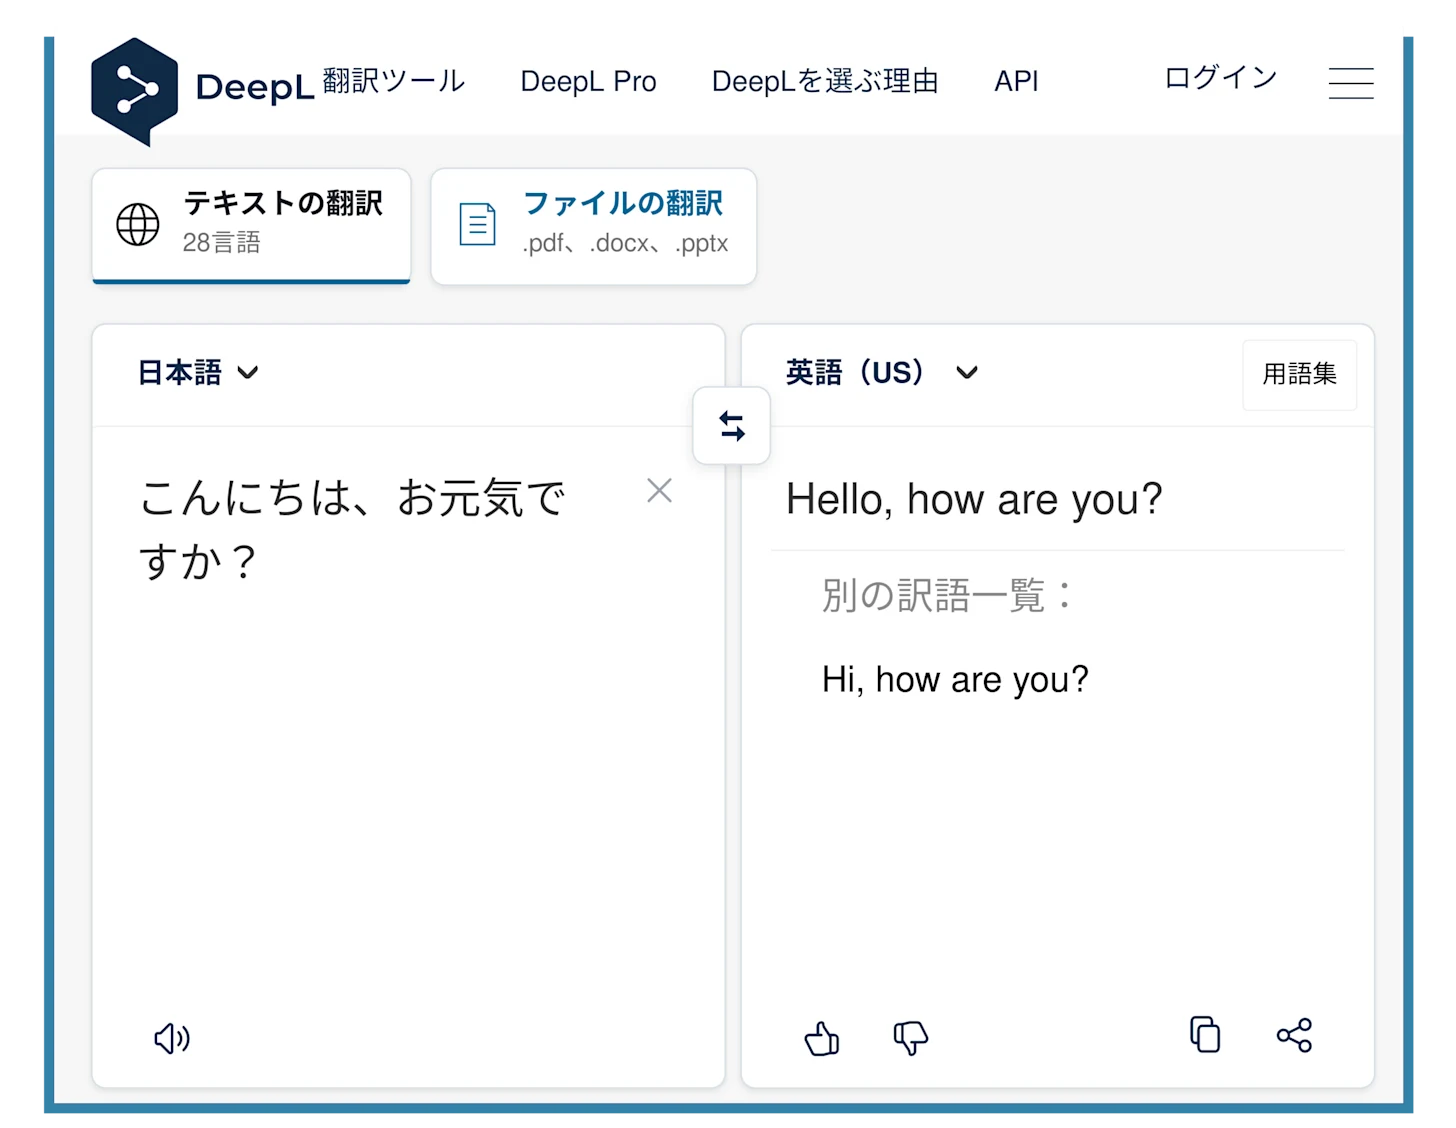Clear the Japanese source text
Image resolution: width=1456 pixels, height=1128 pixels.
pyautogui.click(x=659, y=490)
